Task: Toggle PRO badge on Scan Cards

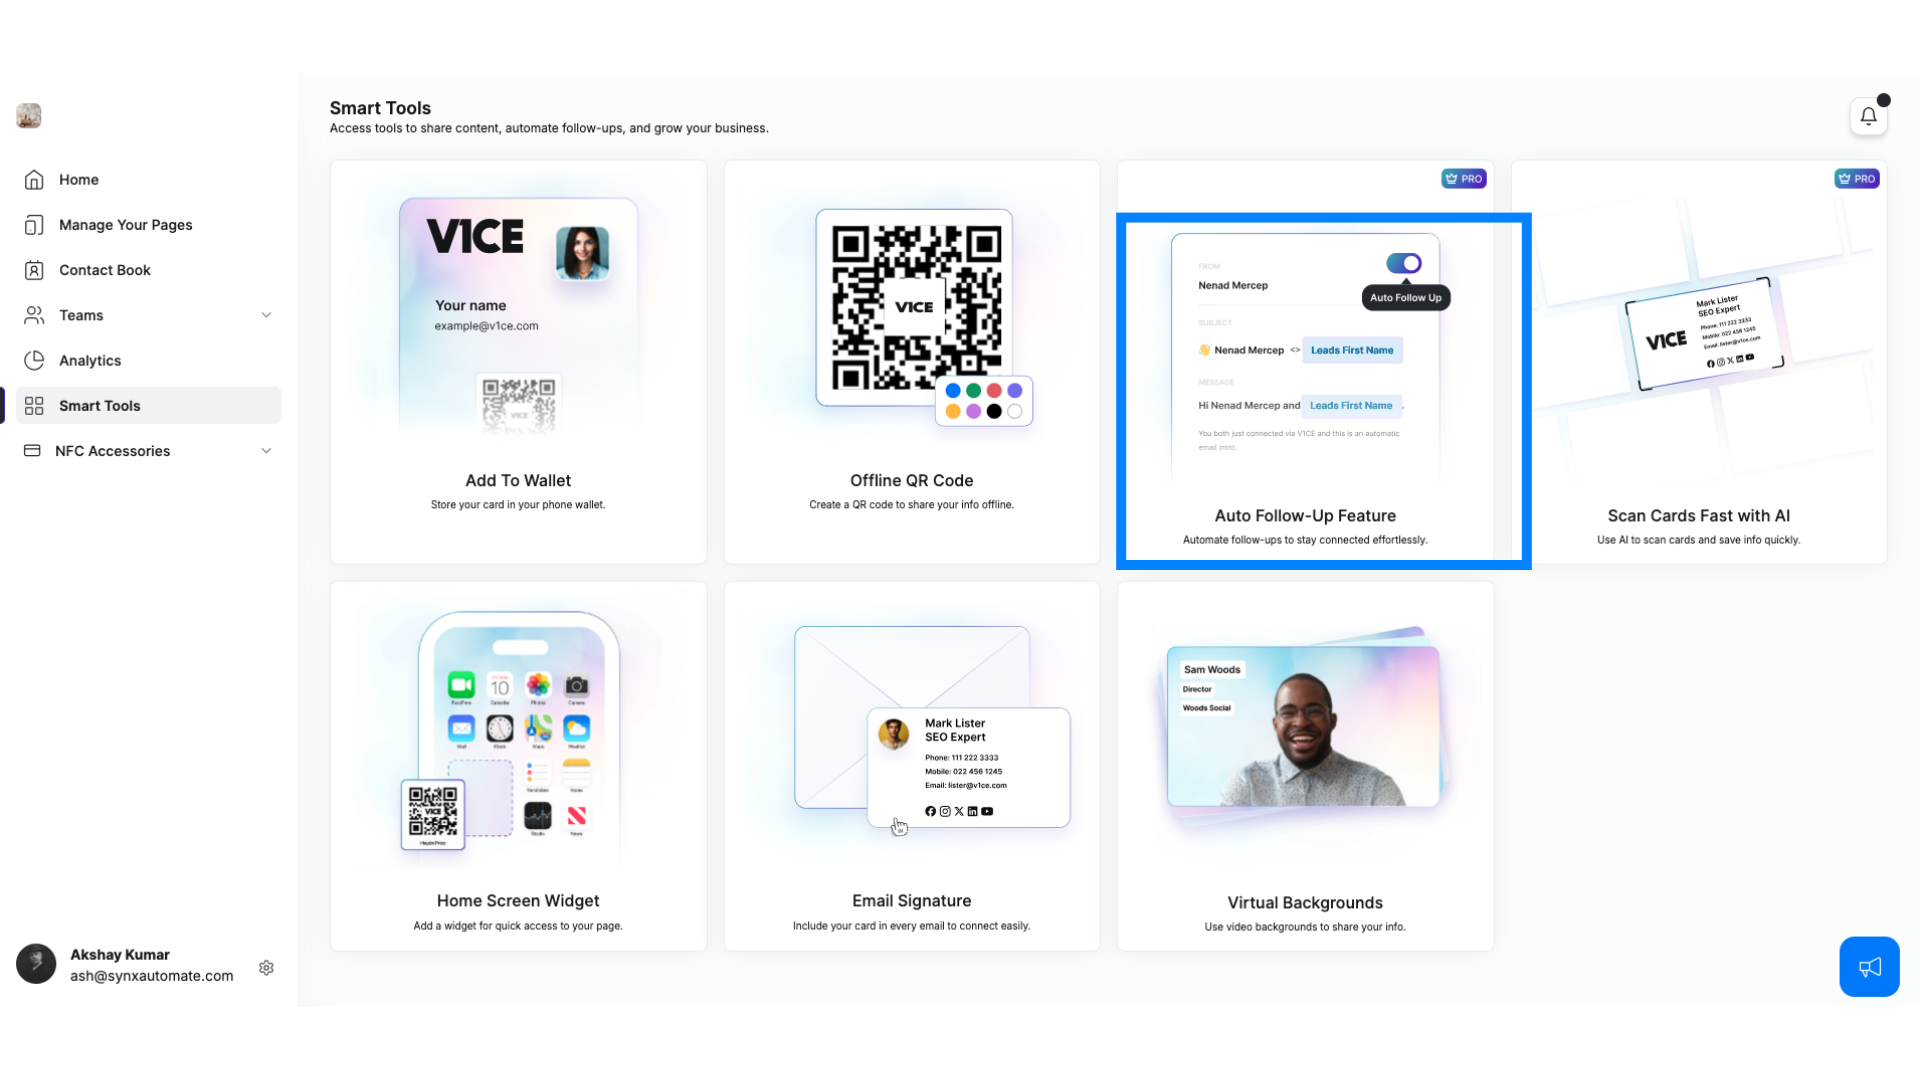Action: pos(1857,177)
